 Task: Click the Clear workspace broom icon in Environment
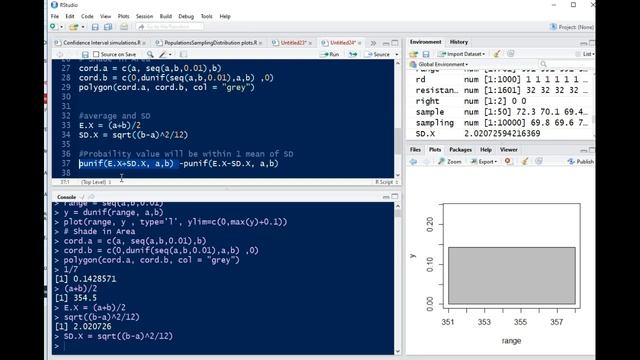pyautogui.click(x=497, y=54)
